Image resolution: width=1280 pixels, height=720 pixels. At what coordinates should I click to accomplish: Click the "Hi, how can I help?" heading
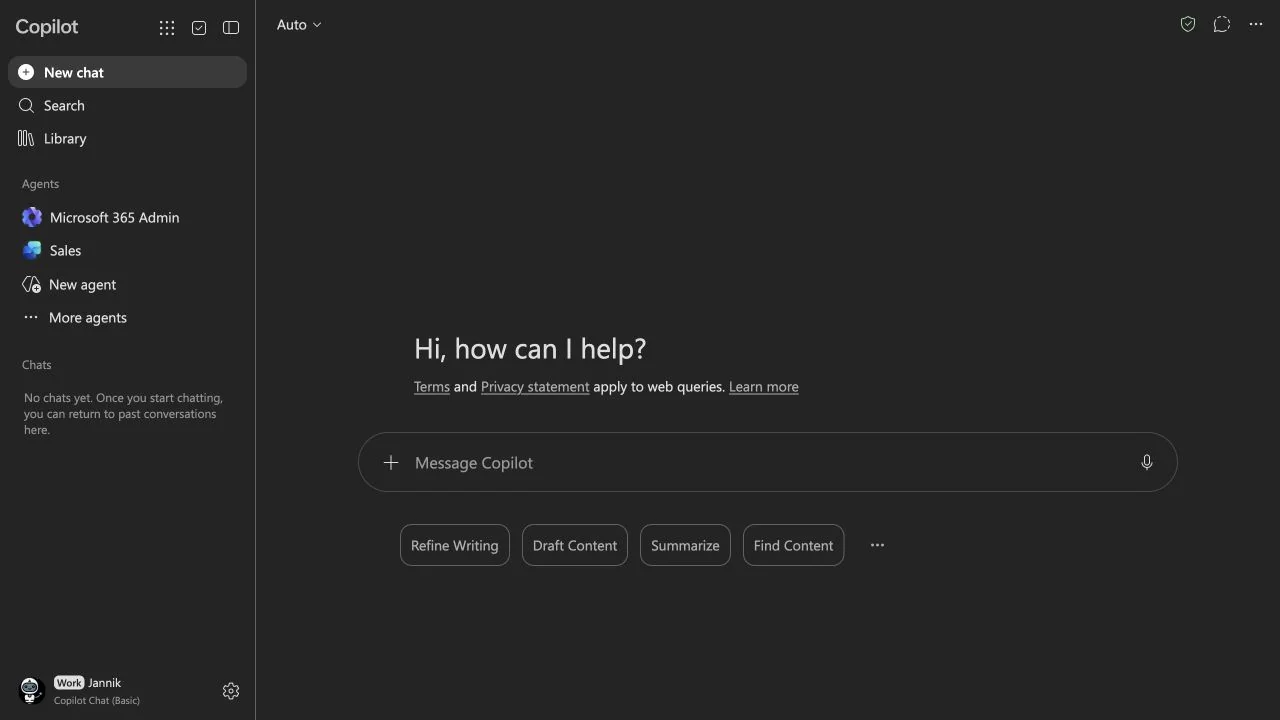530,349
